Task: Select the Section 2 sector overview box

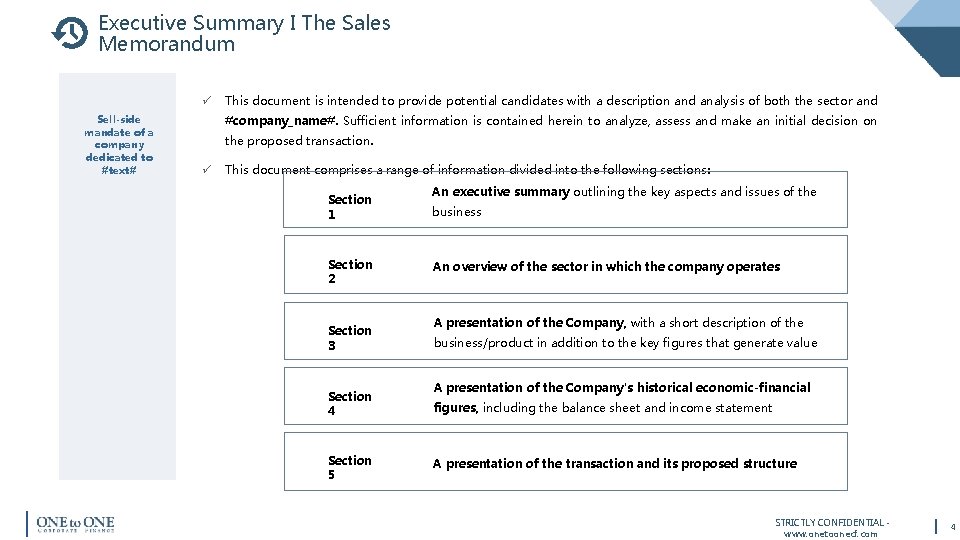Action: pos(565,266)
